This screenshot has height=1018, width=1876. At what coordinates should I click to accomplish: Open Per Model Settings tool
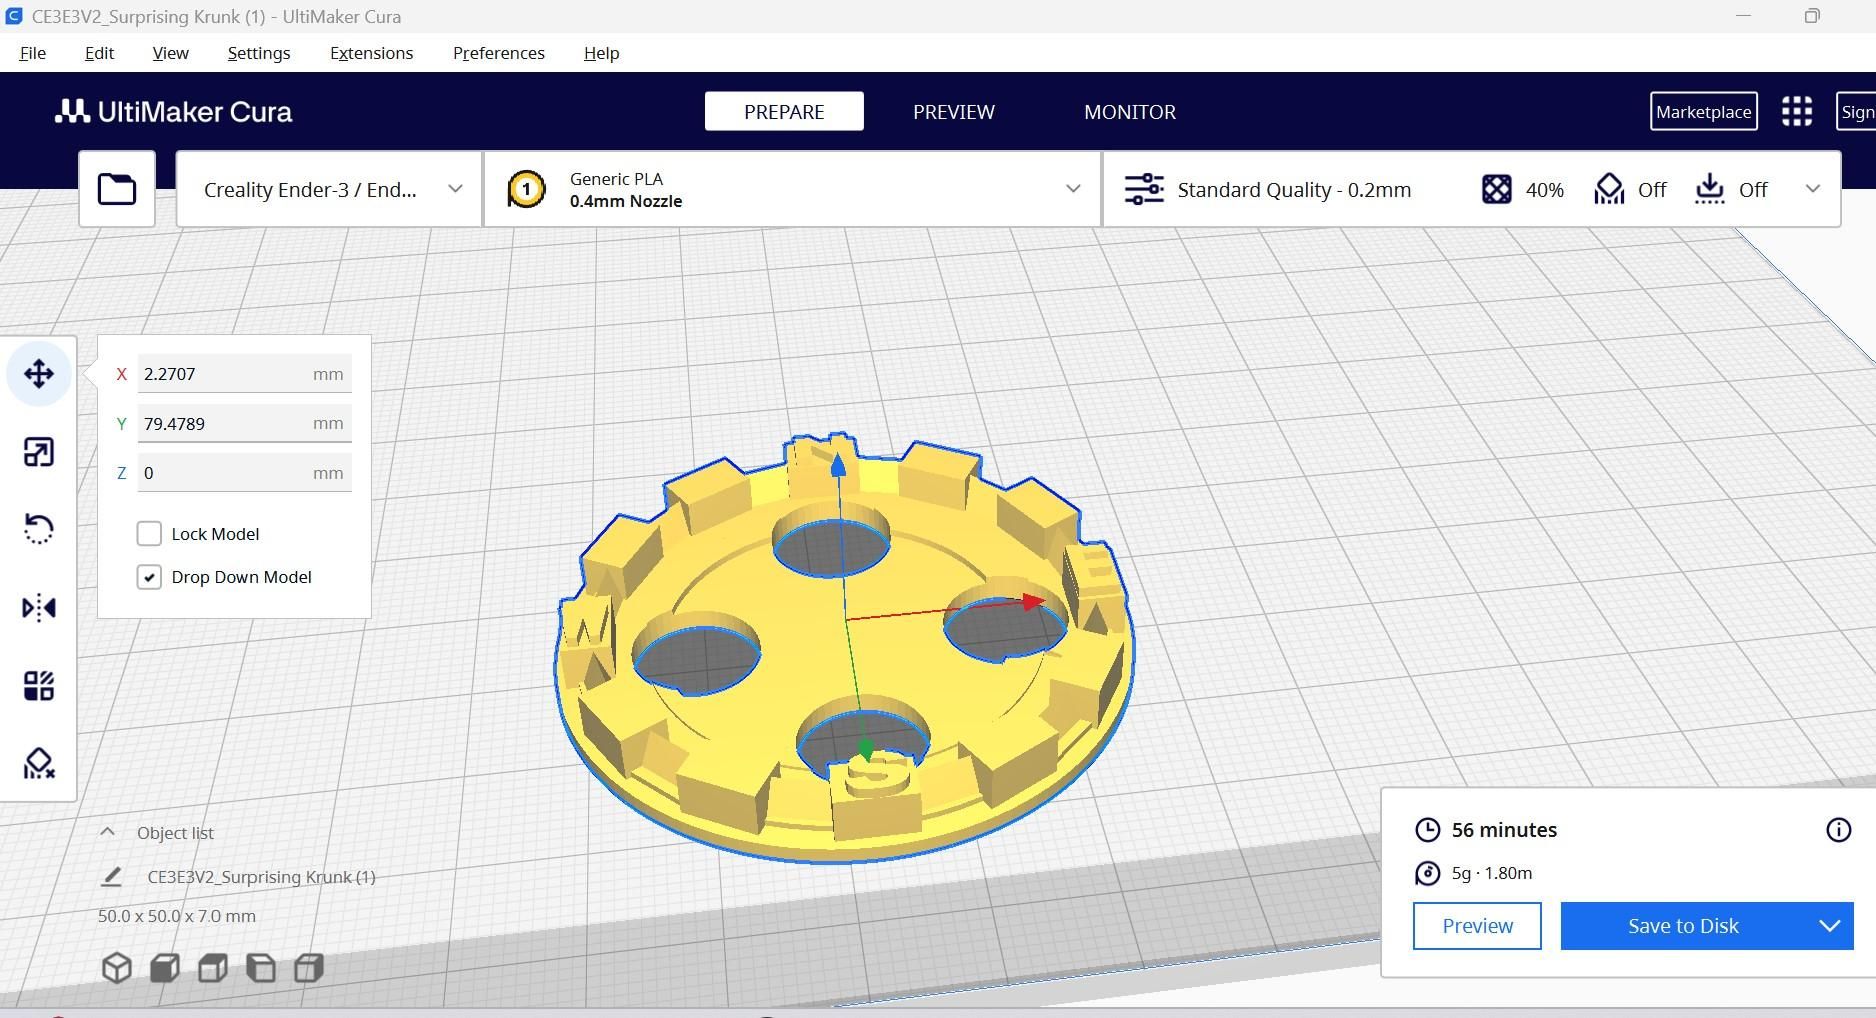[39, 686]
